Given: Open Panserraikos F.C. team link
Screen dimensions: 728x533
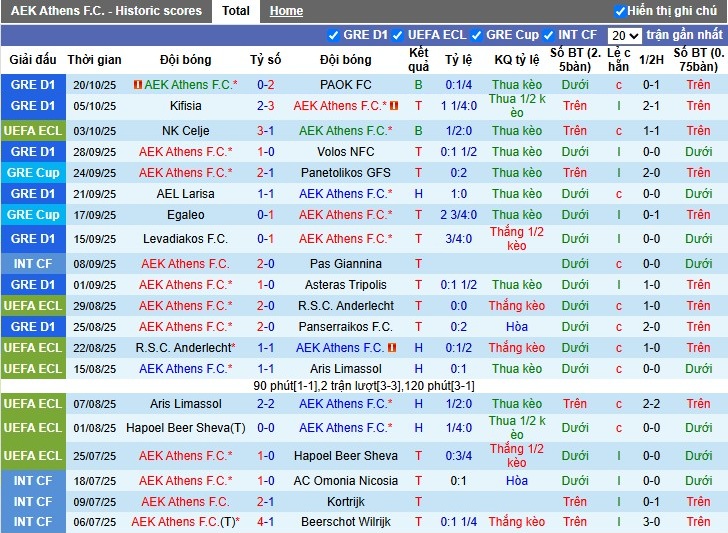Looking at the screenshot, I should [346, 327].
